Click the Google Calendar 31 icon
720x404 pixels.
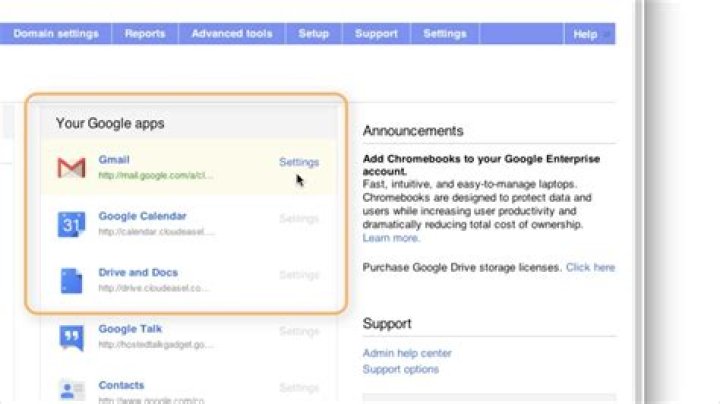pos(71,224)
